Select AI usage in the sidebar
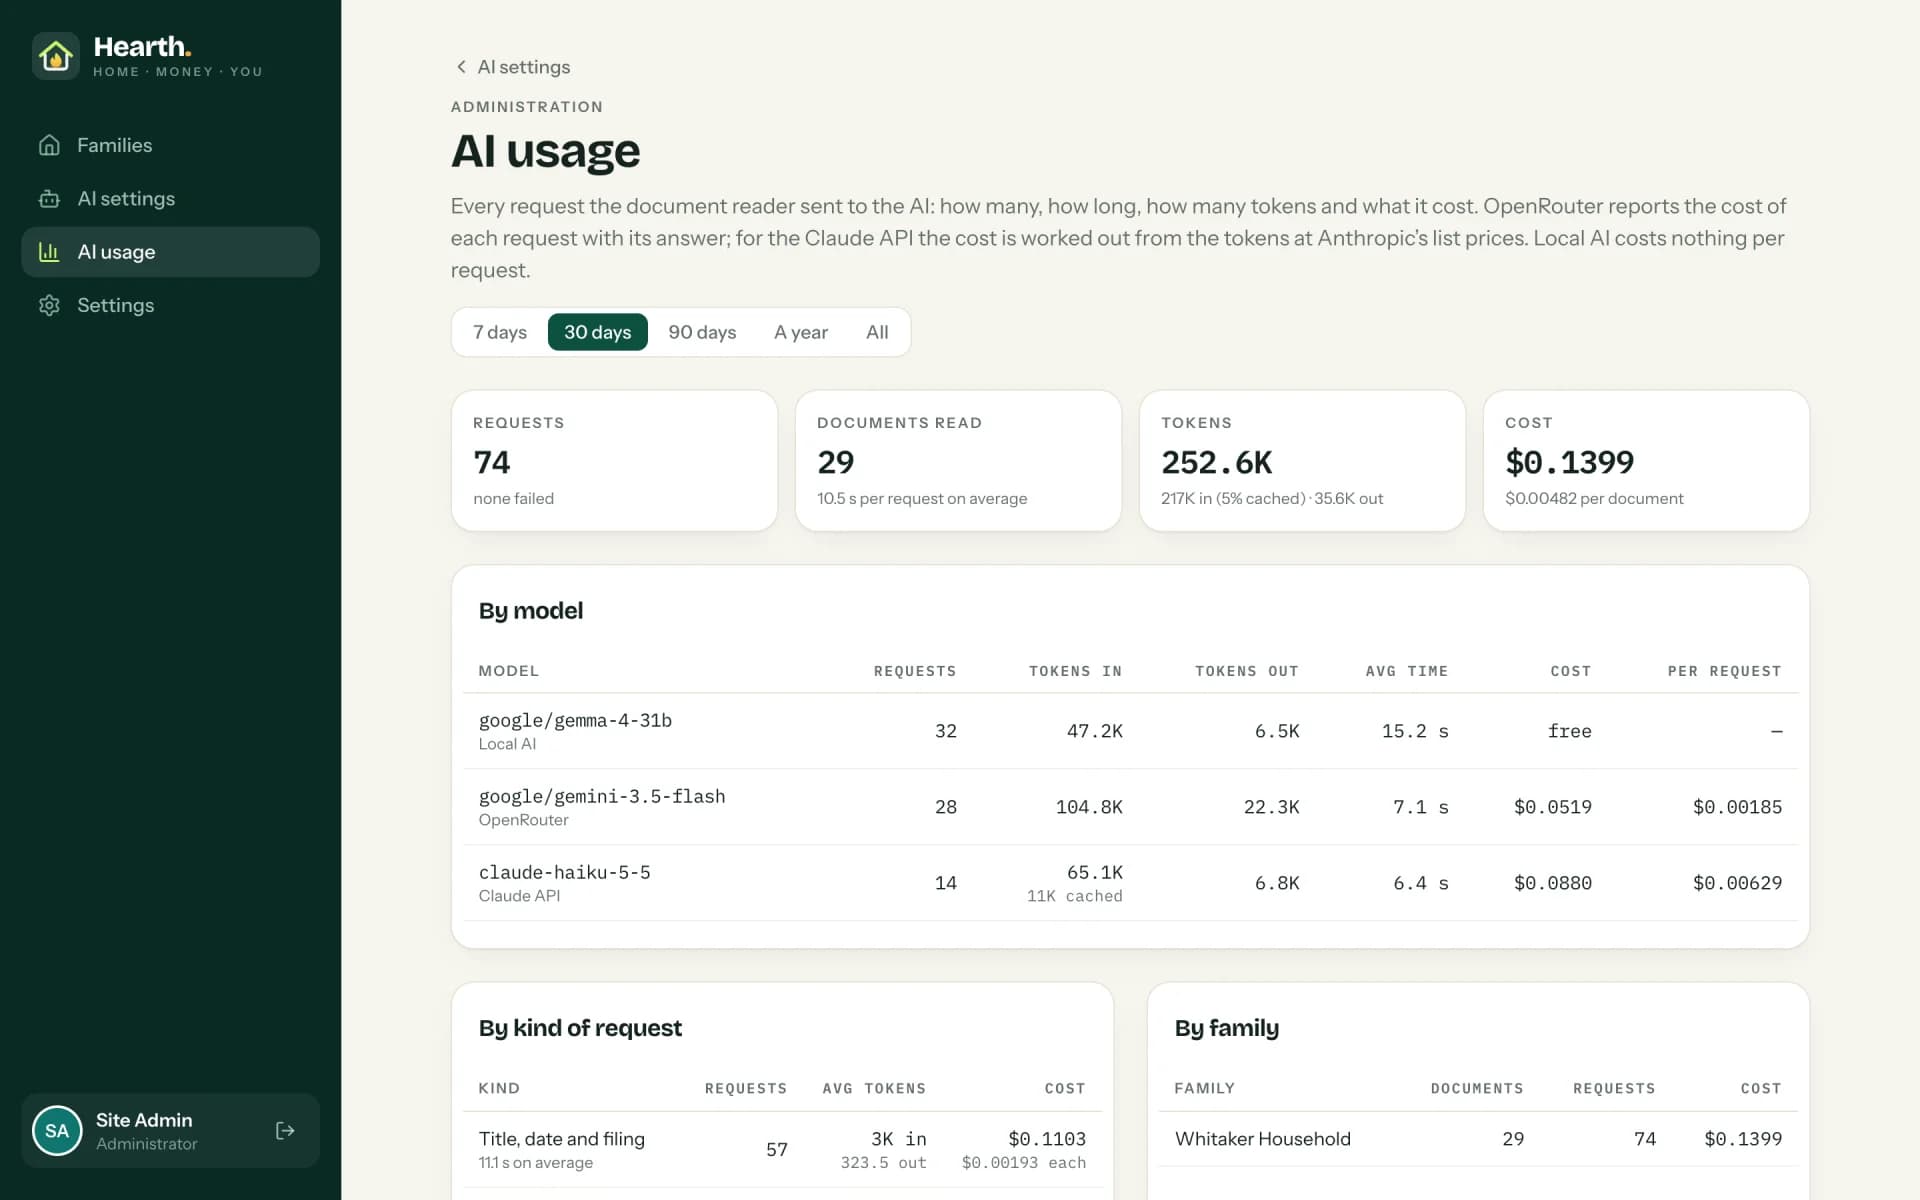The image size is (1920, 1200). (170, 252)
